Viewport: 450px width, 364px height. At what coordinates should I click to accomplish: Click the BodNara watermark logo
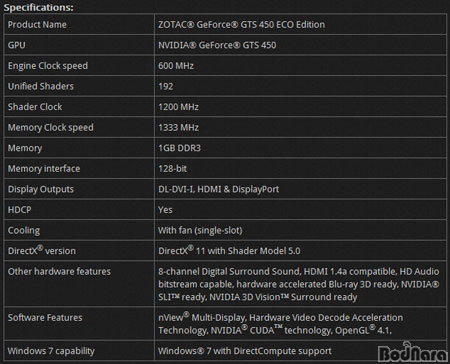tap(413, 352)
